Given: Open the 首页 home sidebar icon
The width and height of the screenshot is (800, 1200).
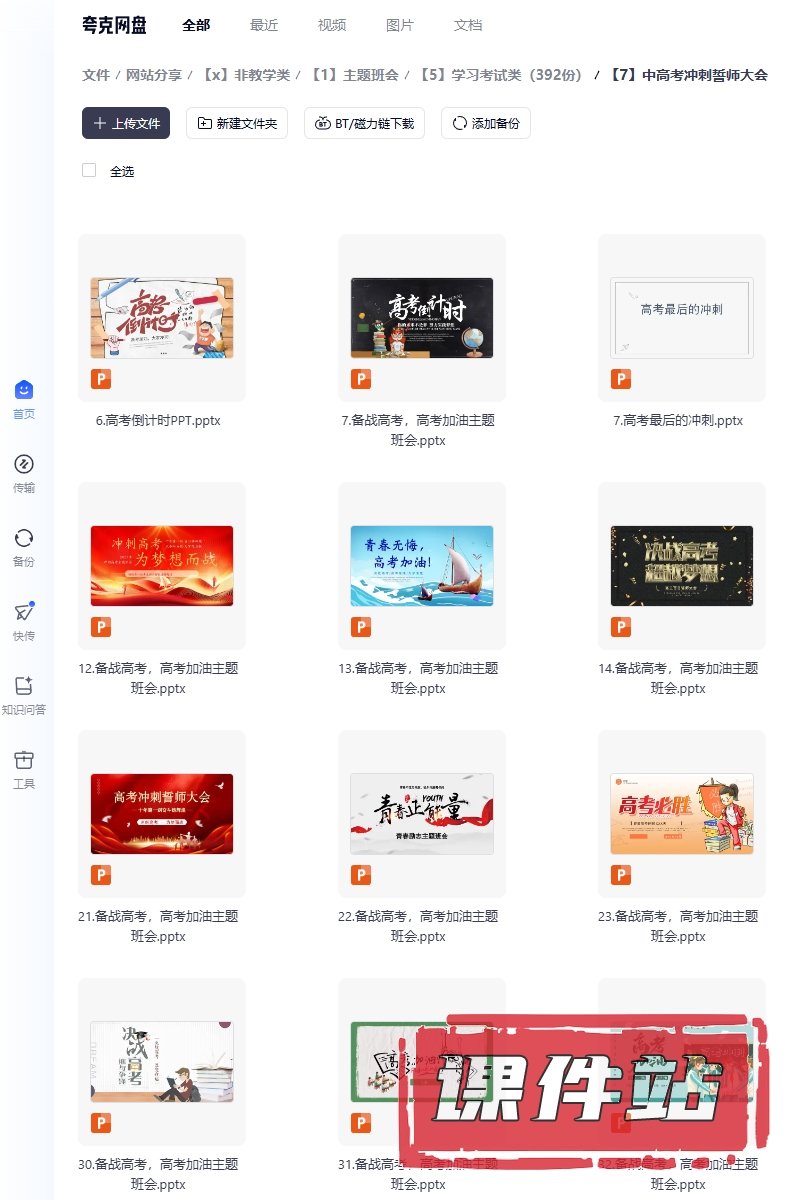Looking at the screenshot, I should [24, 390].
